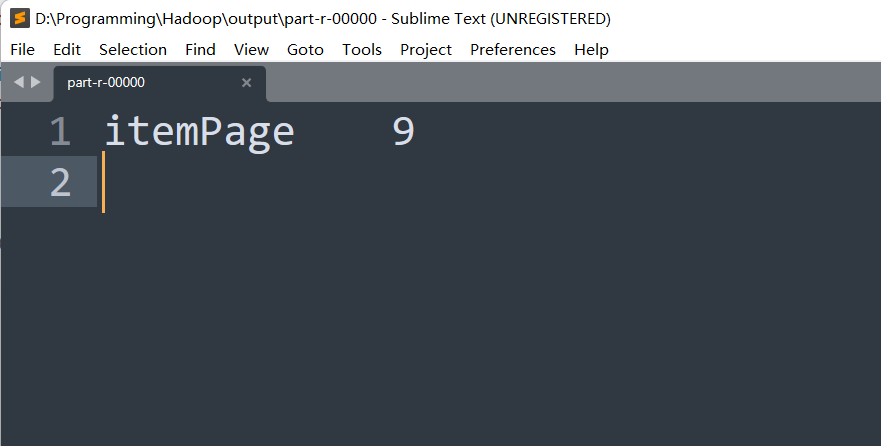Close the part-r-00000 tab

pos(247,83)
